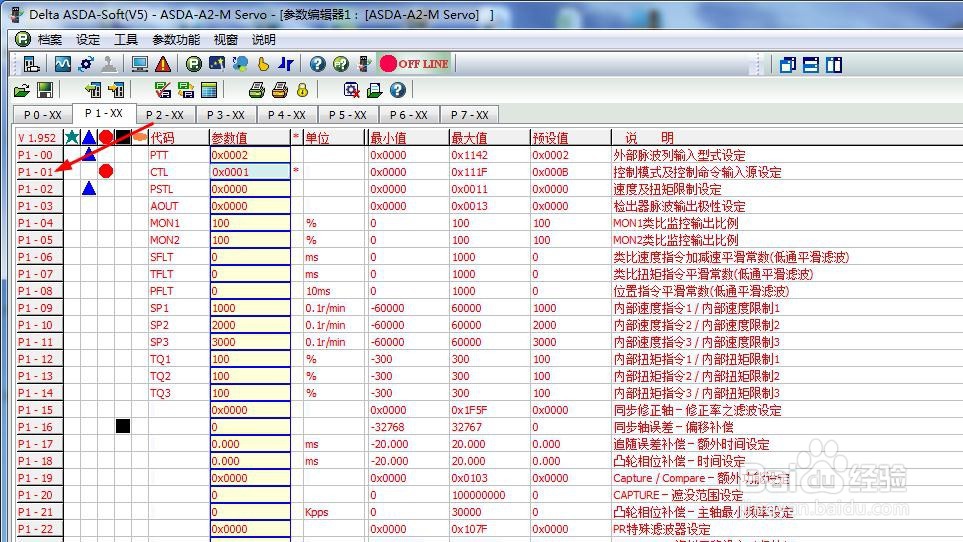Switch to the P 5 - XX tab
This screenshot has width=963, height=542.
point(347,115)
